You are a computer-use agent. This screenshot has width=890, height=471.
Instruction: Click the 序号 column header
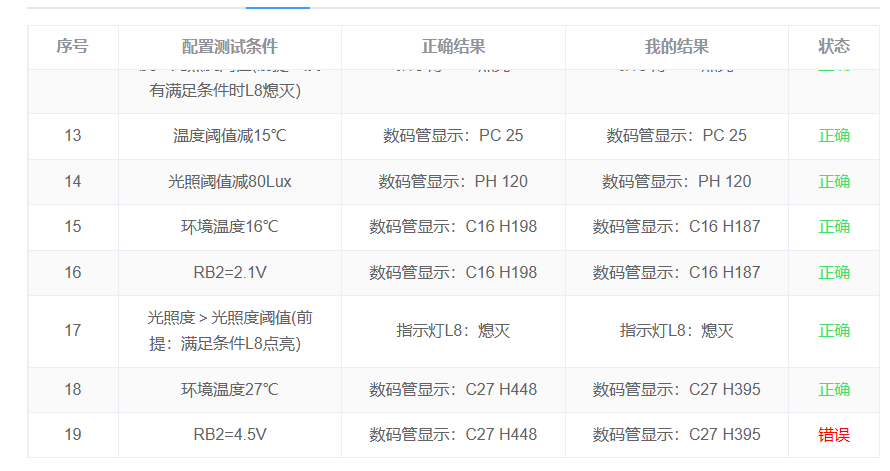72,46
